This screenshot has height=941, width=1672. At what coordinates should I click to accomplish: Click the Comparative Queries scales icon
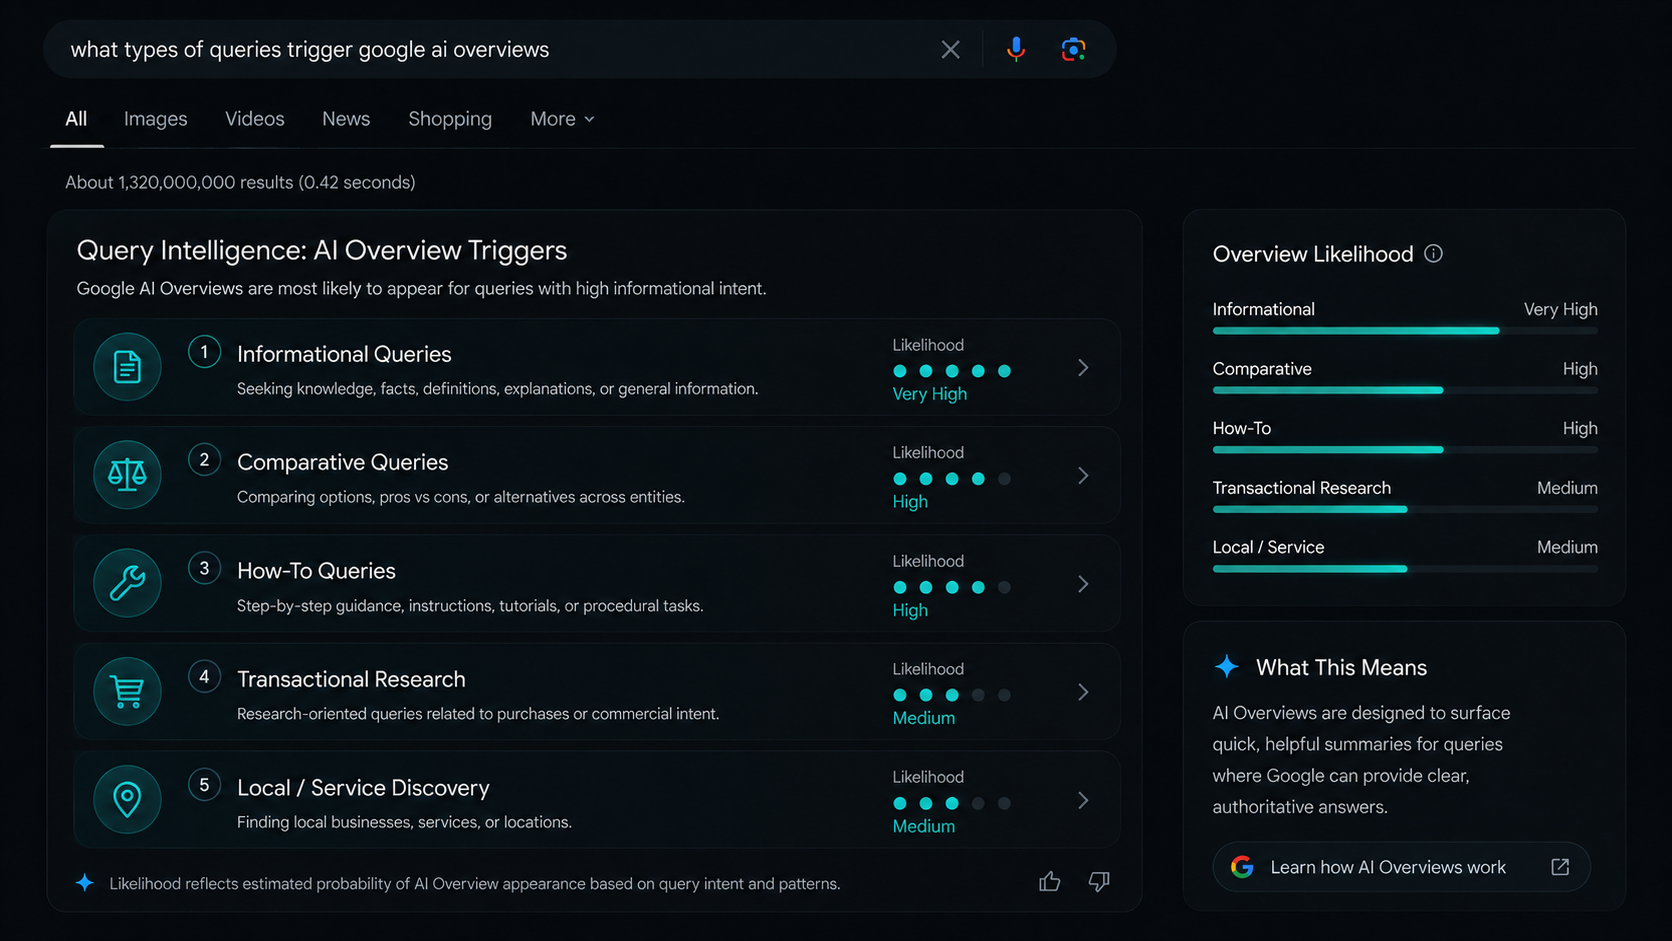pyautogui.click(x=127, y=475)
